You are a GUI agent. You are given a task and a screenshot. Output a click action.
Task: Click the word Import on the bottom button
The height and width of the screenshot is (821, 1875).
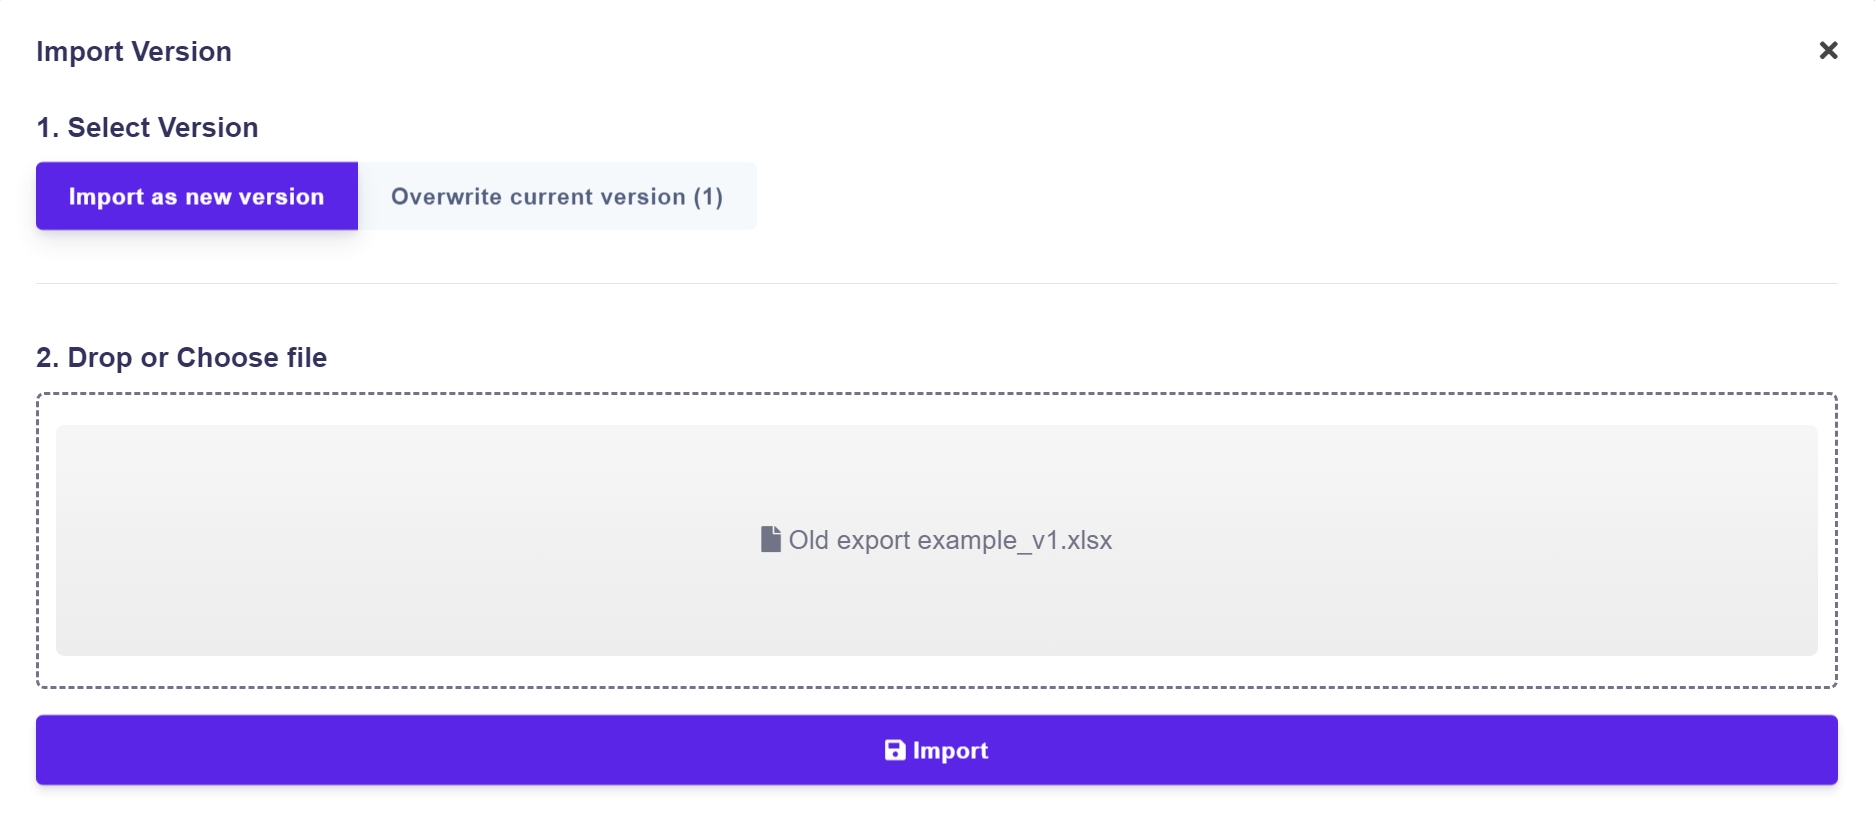click(x=950, y=751)
